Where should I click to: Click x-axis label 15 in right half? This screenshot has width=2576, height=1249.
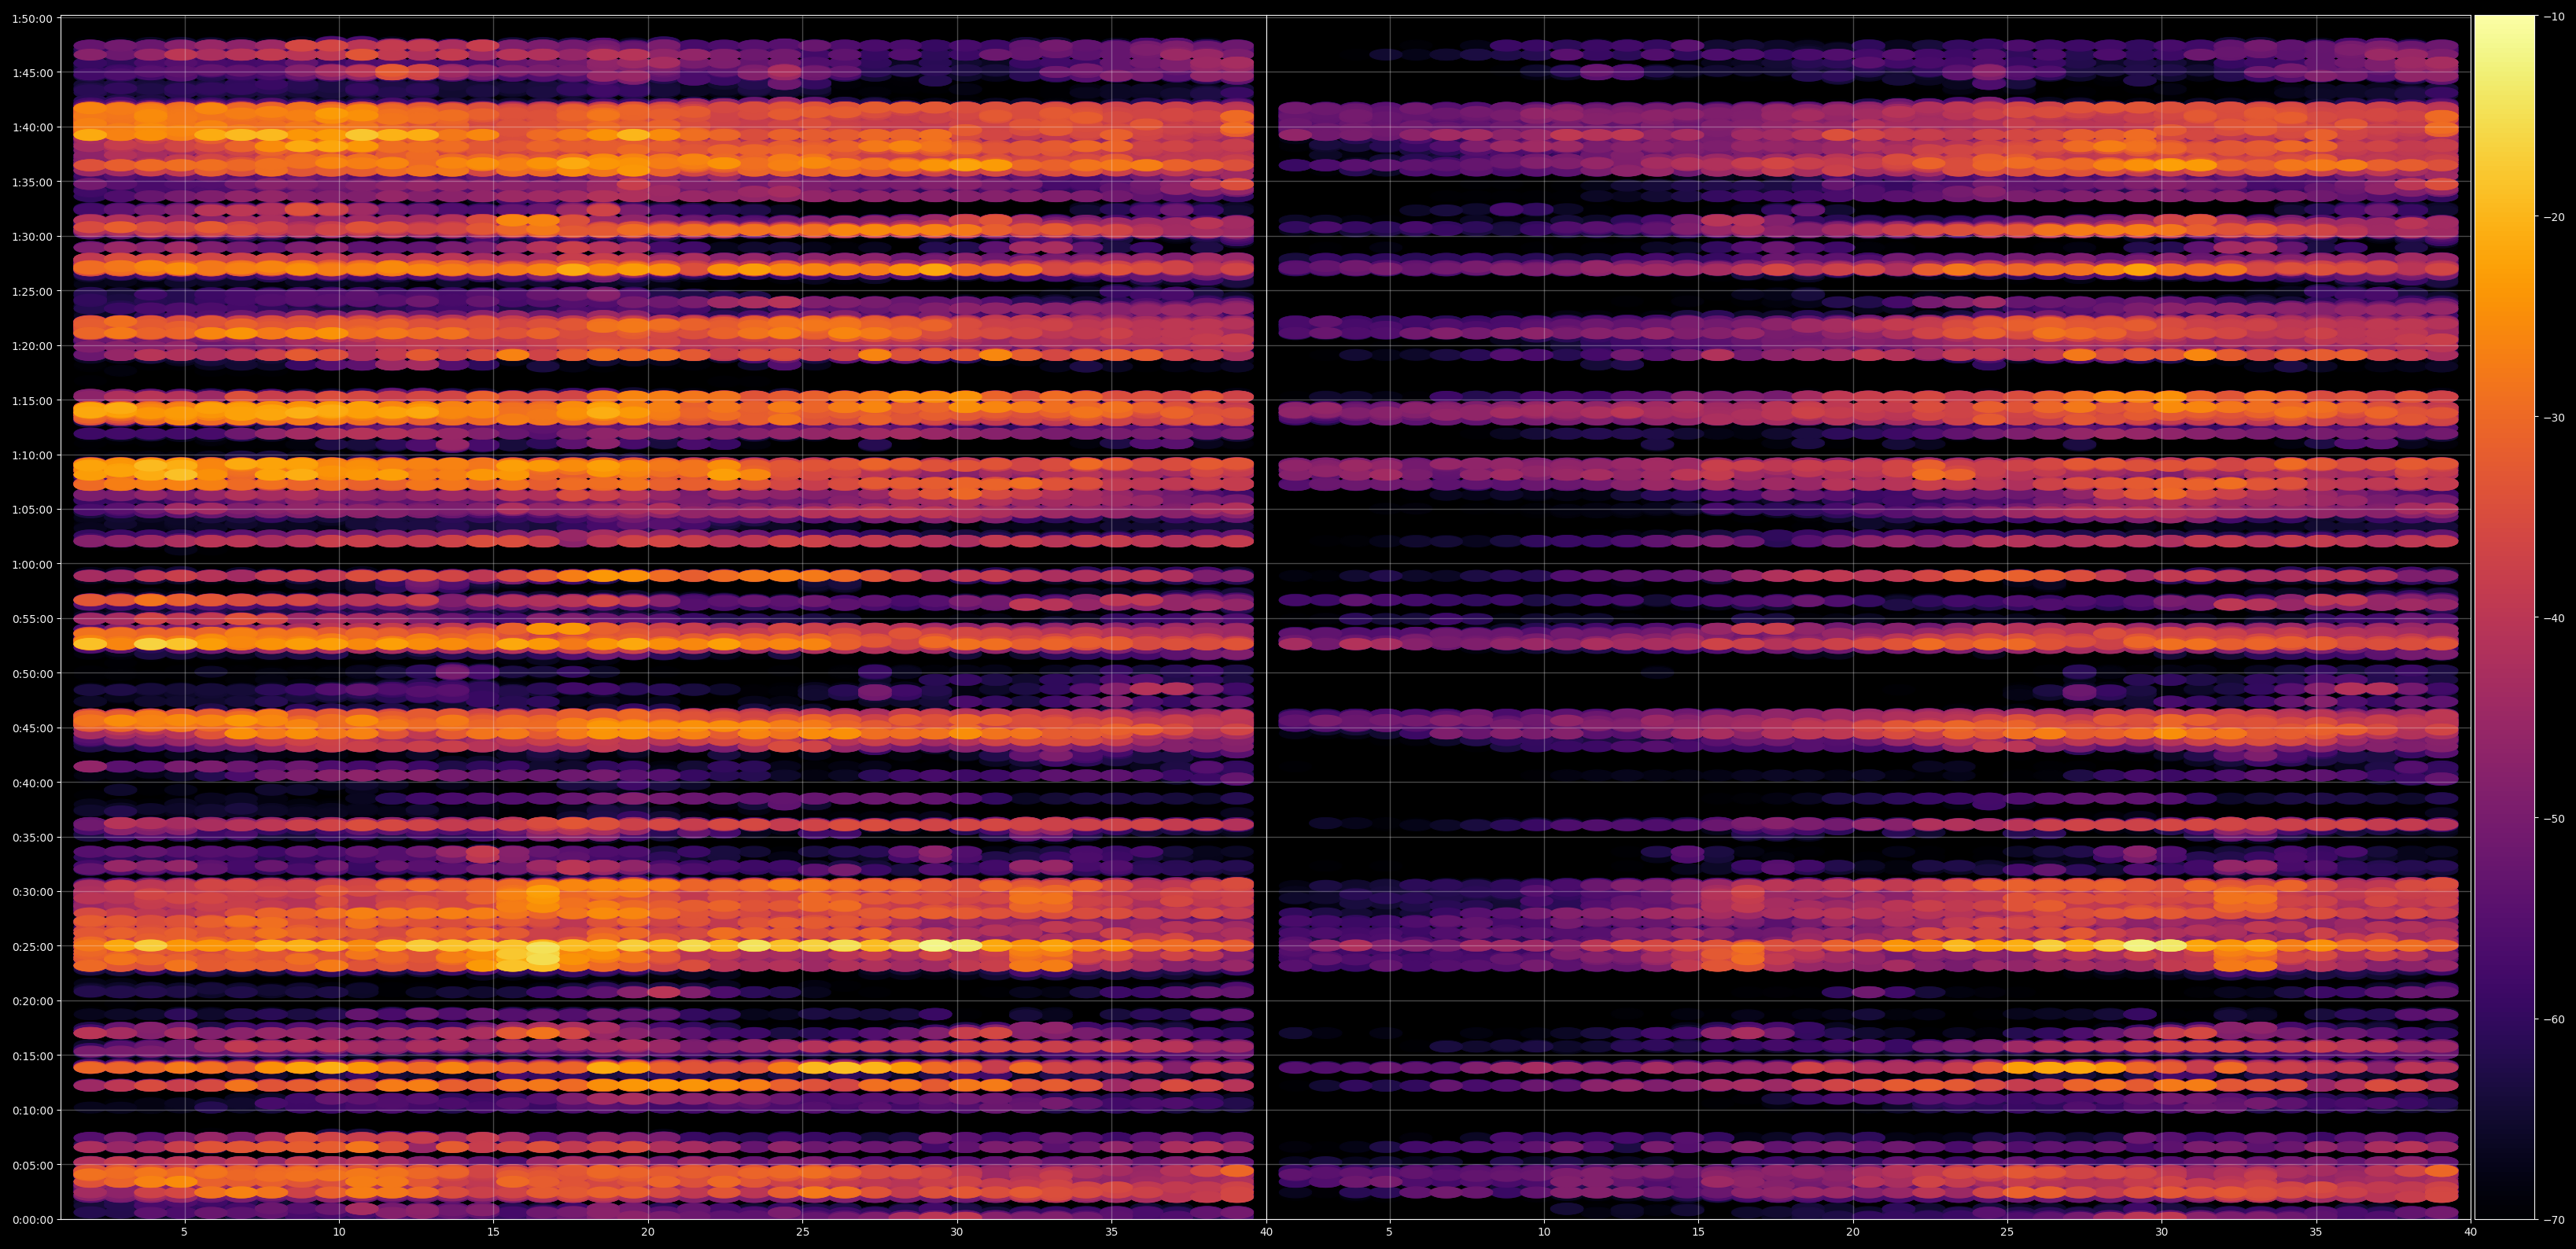click(1698, 1232)
